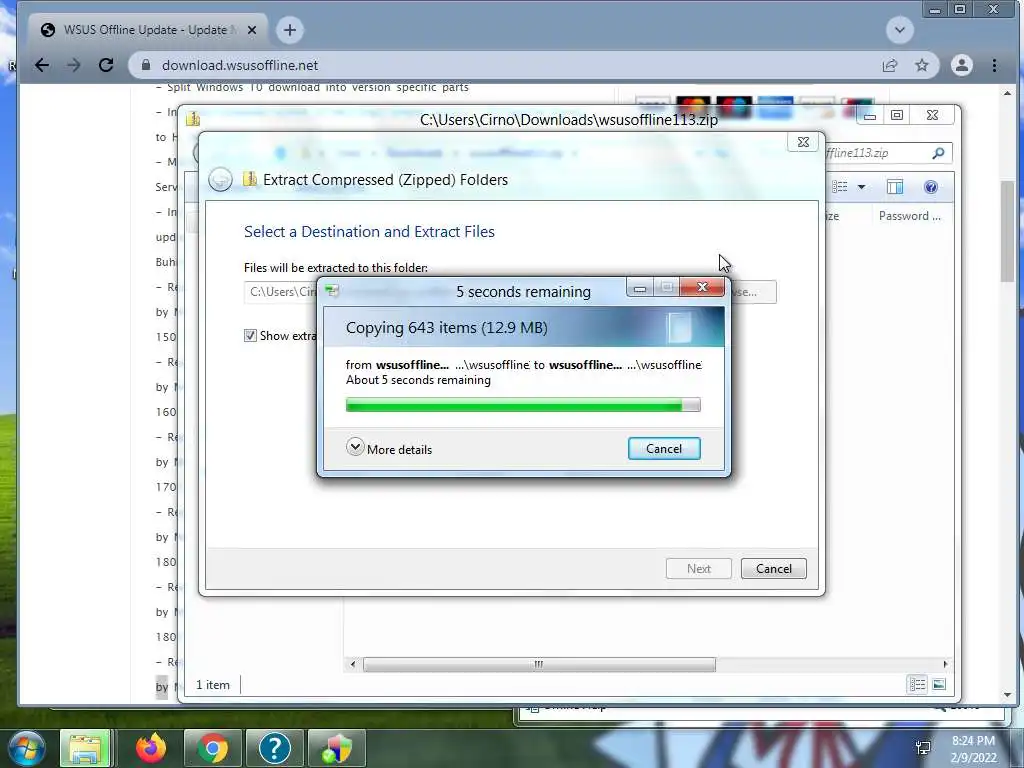Cancel the file copy progress dialog
The width and height of the screenshot is (1024, 768).
(664, 449)
